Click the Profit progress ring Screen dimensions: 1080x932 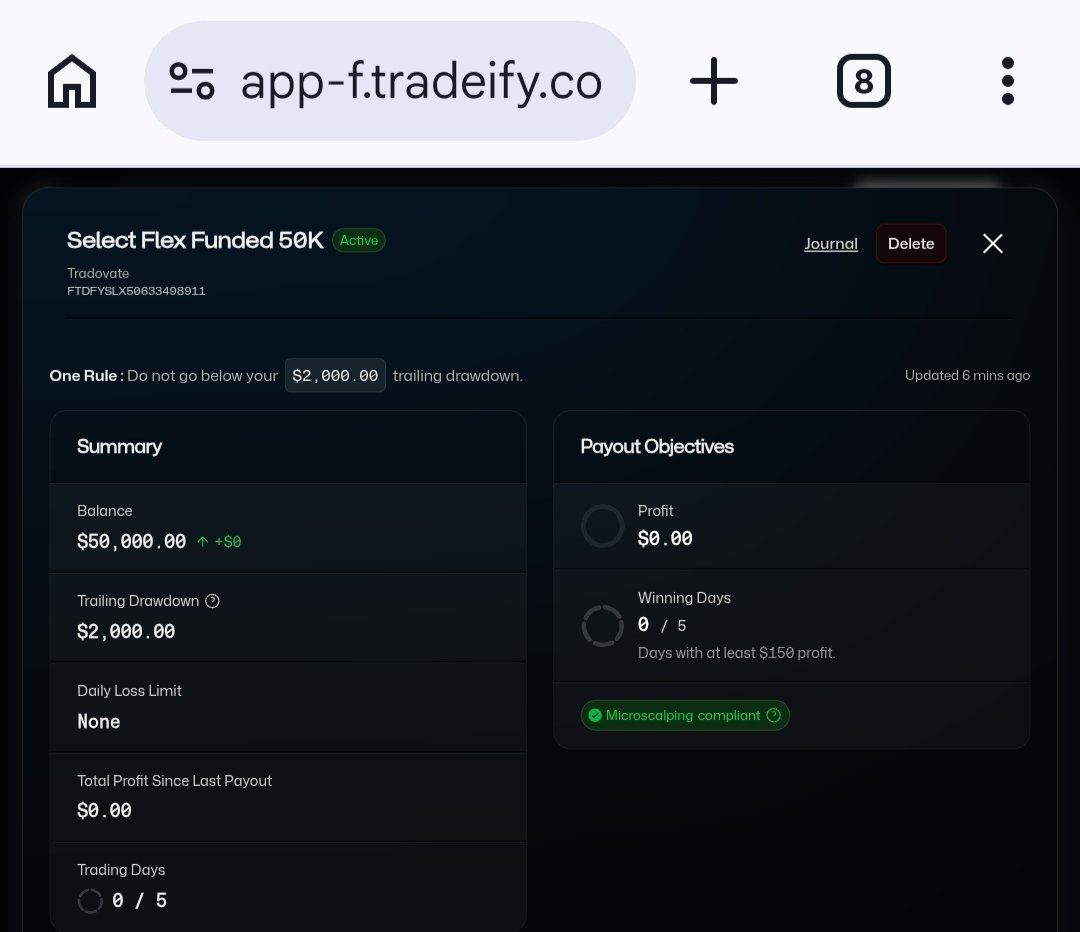603,526
